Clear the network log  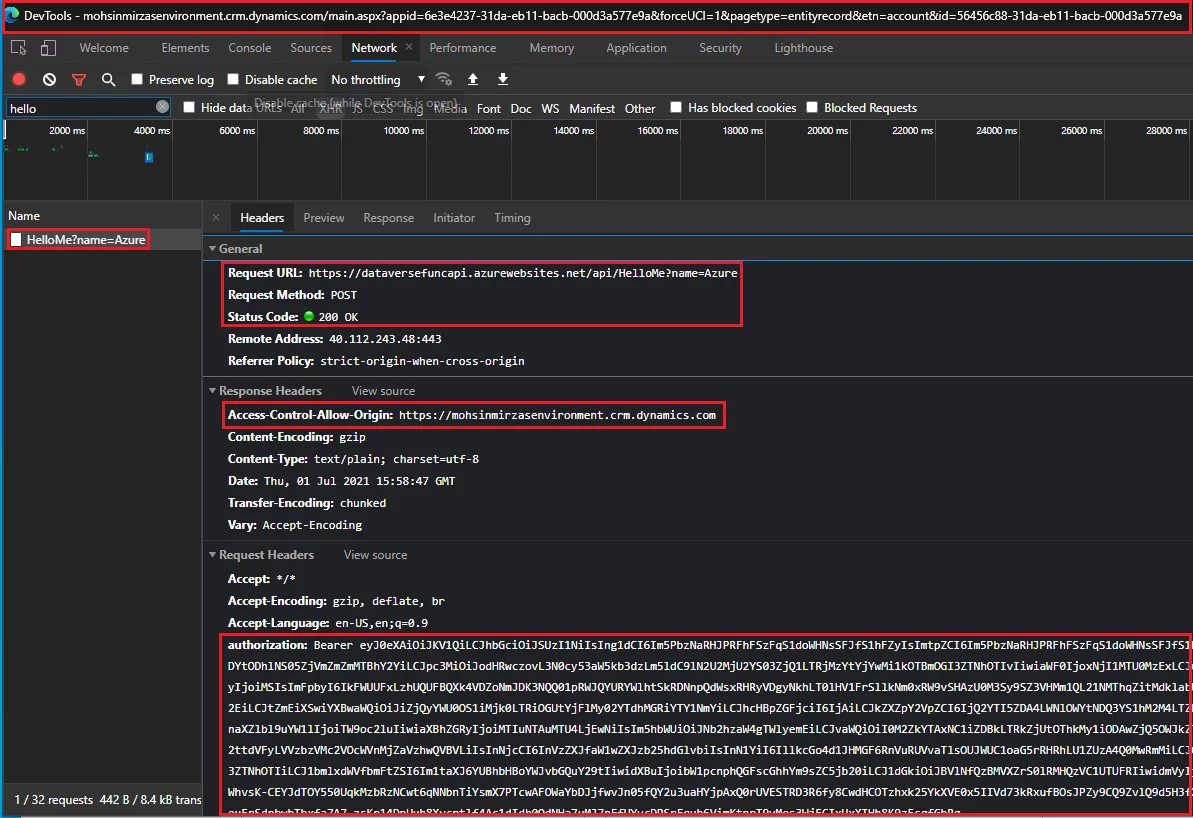(49, 79)
